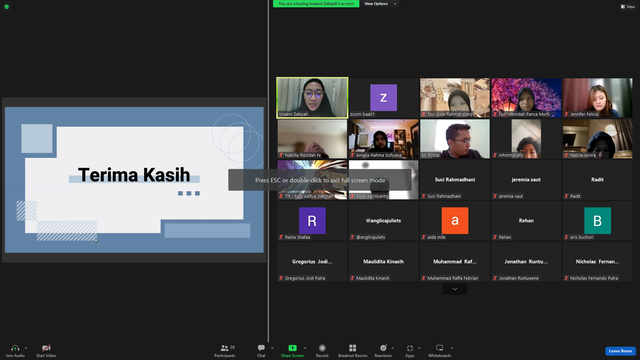Click the green 'You are viewing' screen banner
This screenshot has height=360, width=640.
316,4
